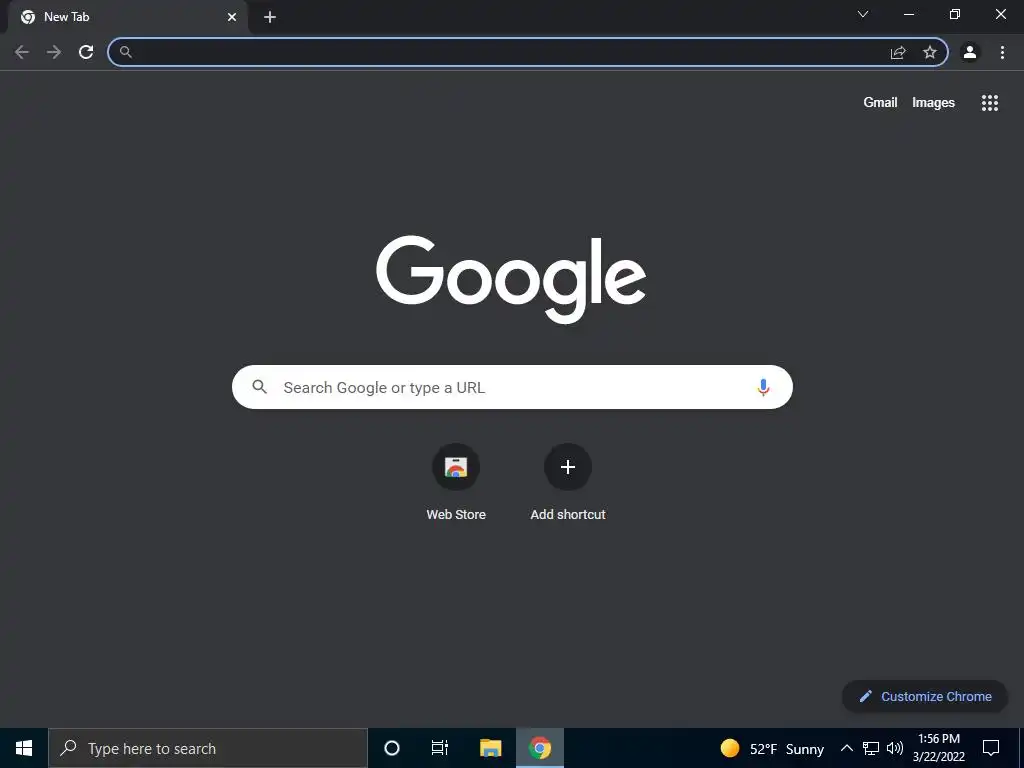Open the notification center icon
Screen dimensions: 1024x768
click(x=991, y=748)
